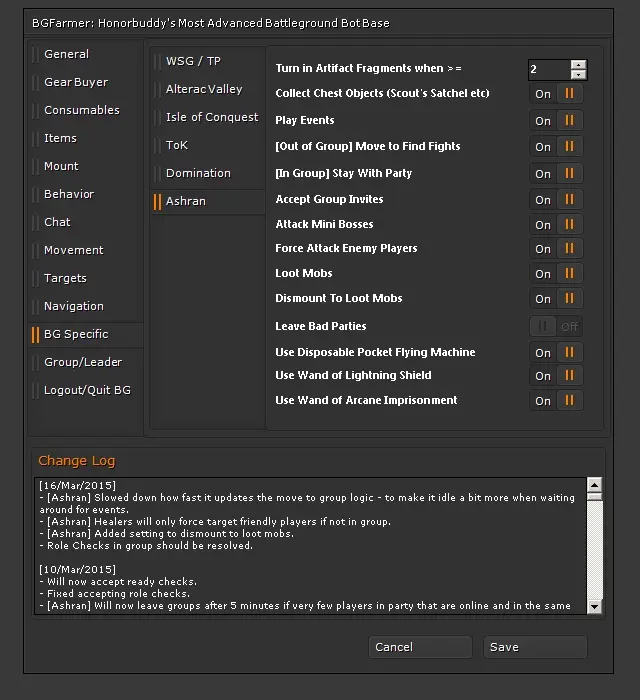
Task: Select the Movement tab
Action: [86, 250]
